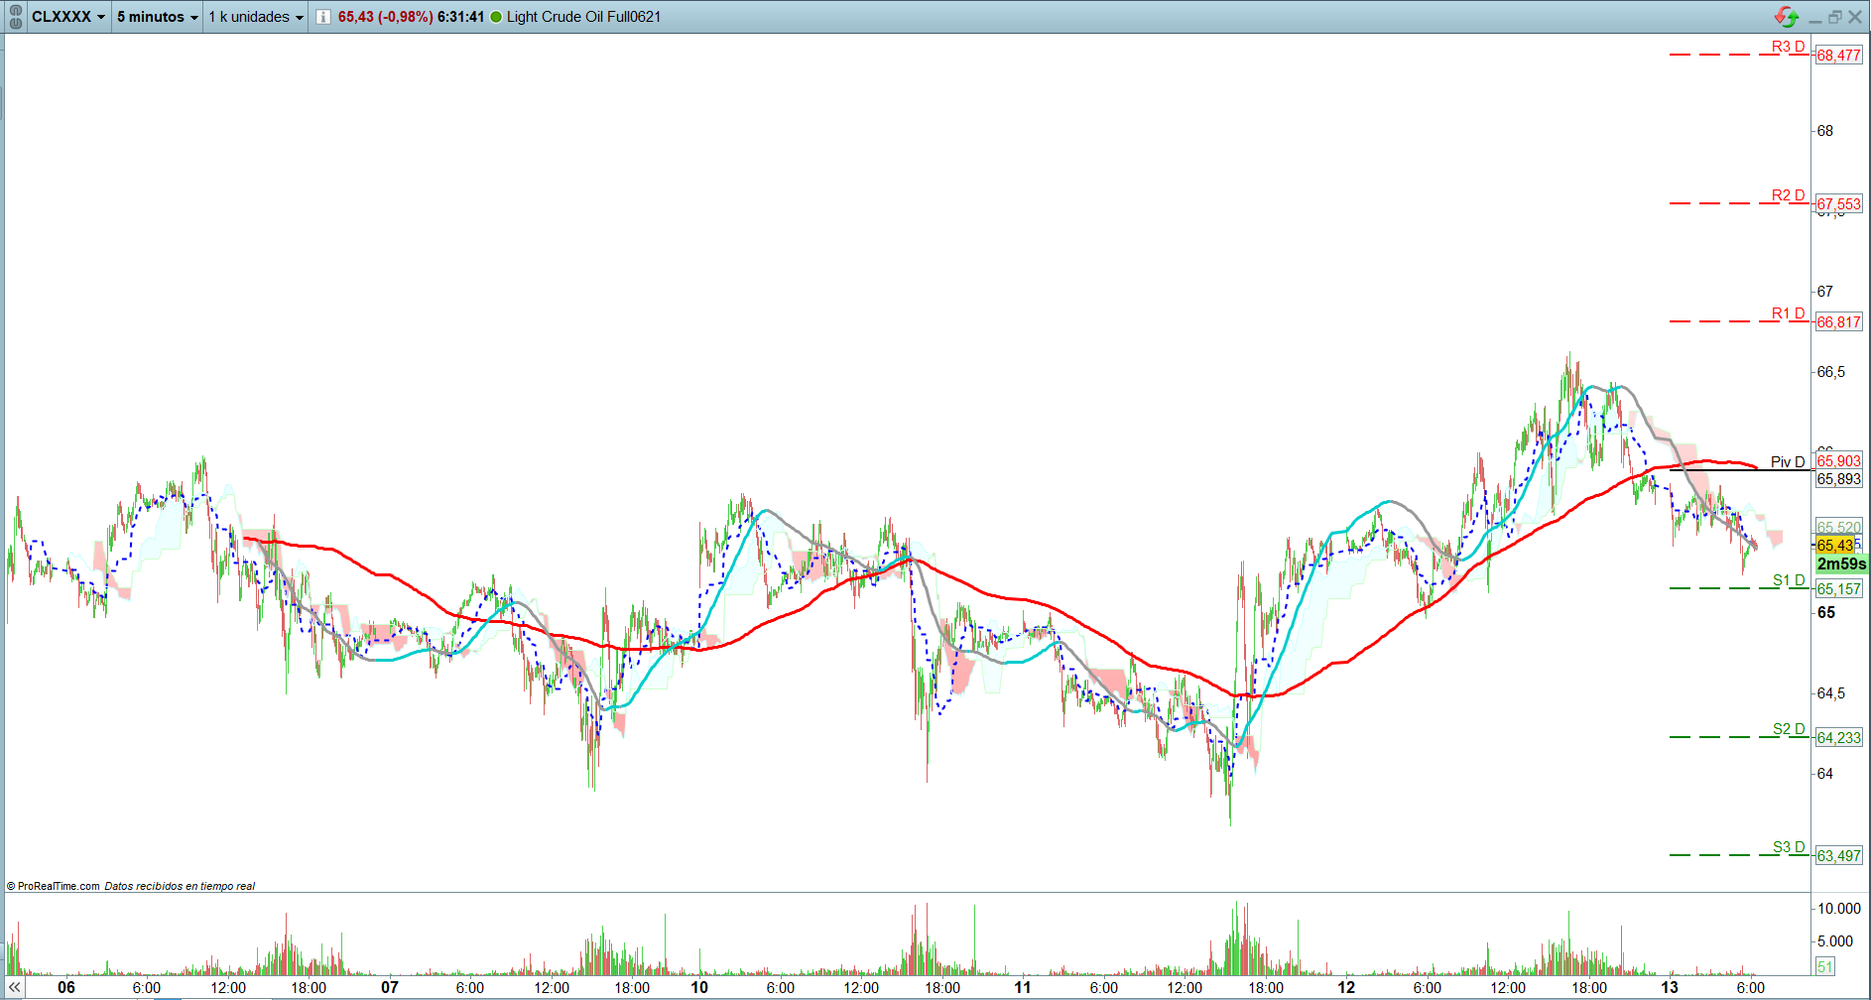Click the S2 D support label
1871x1000 pixels.
[x=1789, y=729]
